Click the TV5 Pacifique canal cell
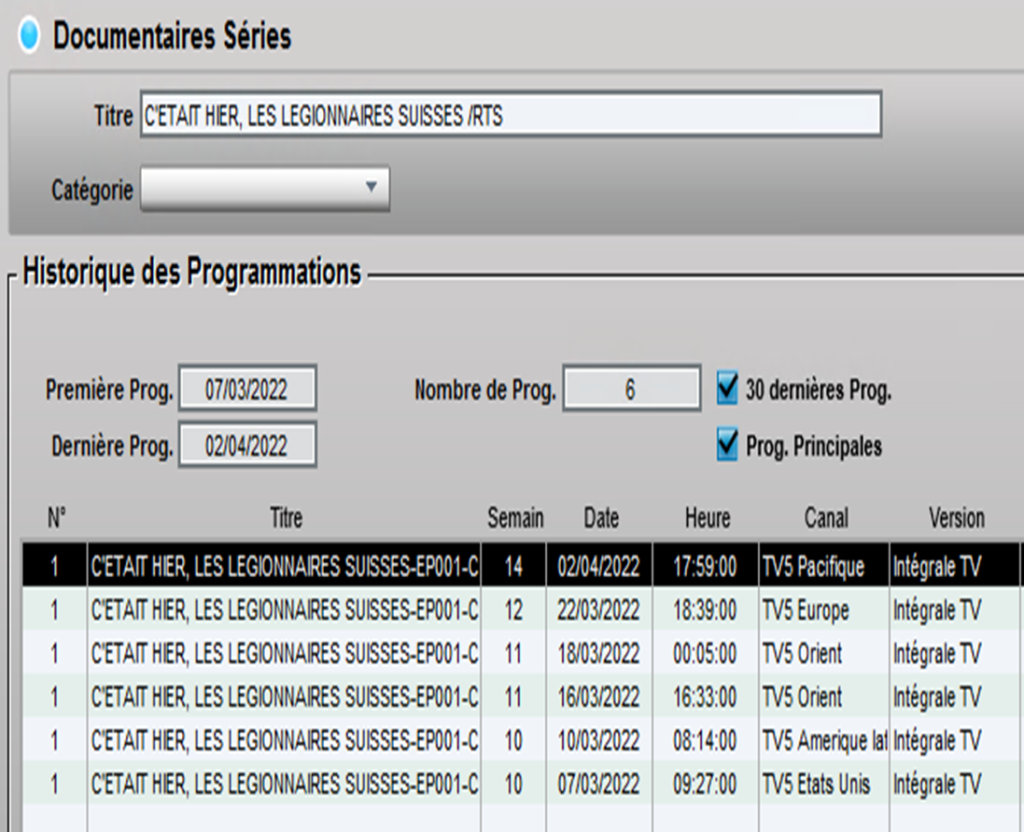 824,566
